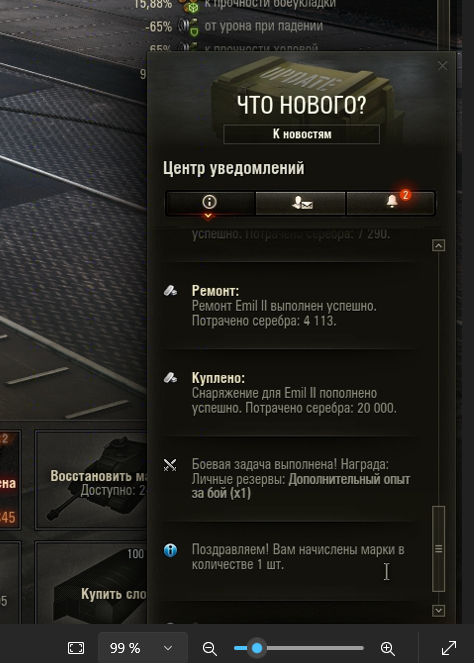Click the 'Восстановить' tank tile
The width and height of the screenshot is (474, 663).
click(x=91, y=480)
